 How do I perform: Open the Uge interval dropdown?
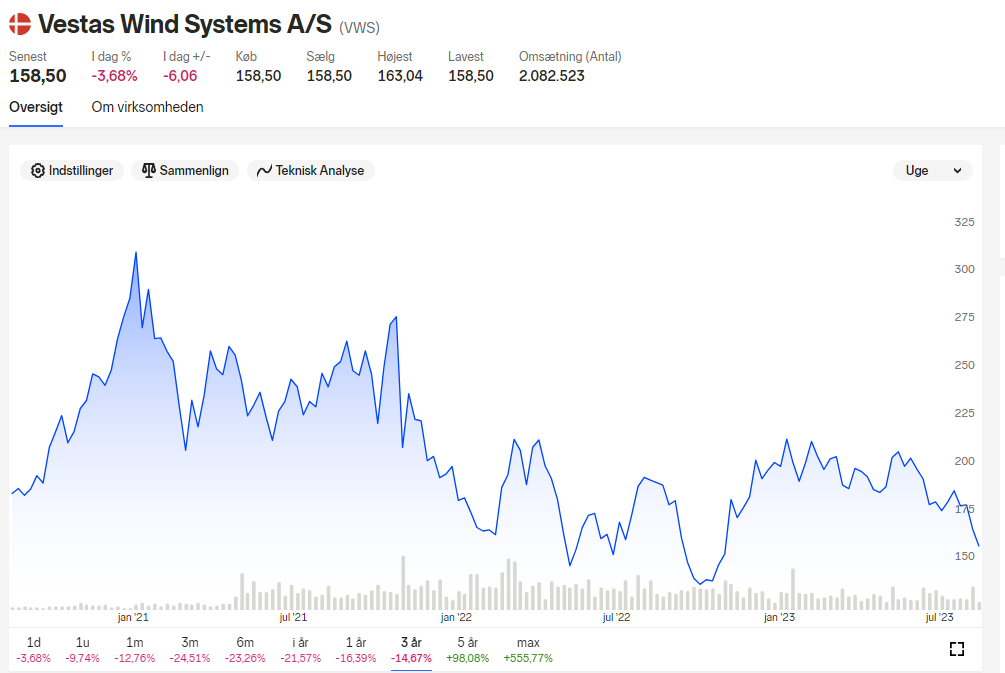pos(933,170)
